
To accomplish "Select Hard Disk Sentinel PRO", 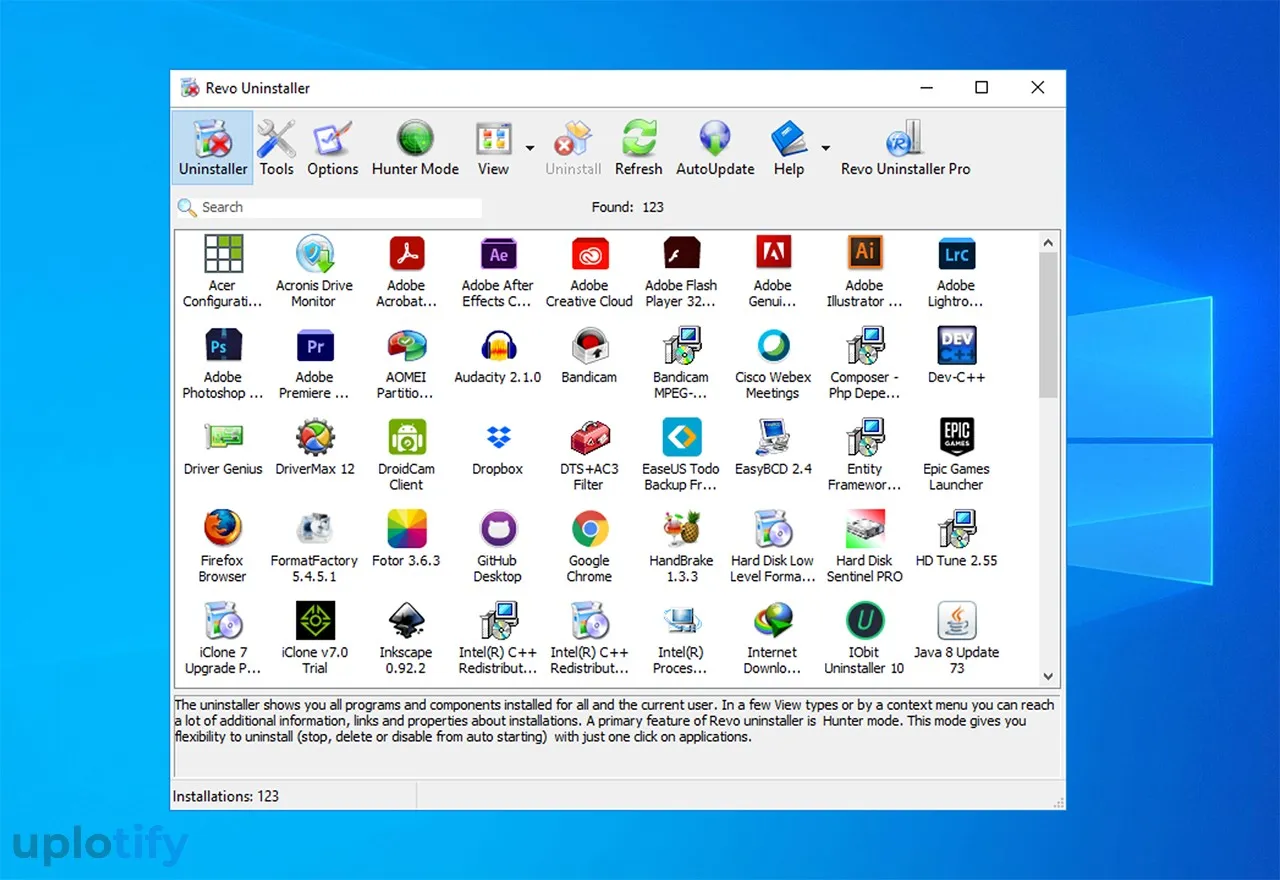I will [864, 547].
